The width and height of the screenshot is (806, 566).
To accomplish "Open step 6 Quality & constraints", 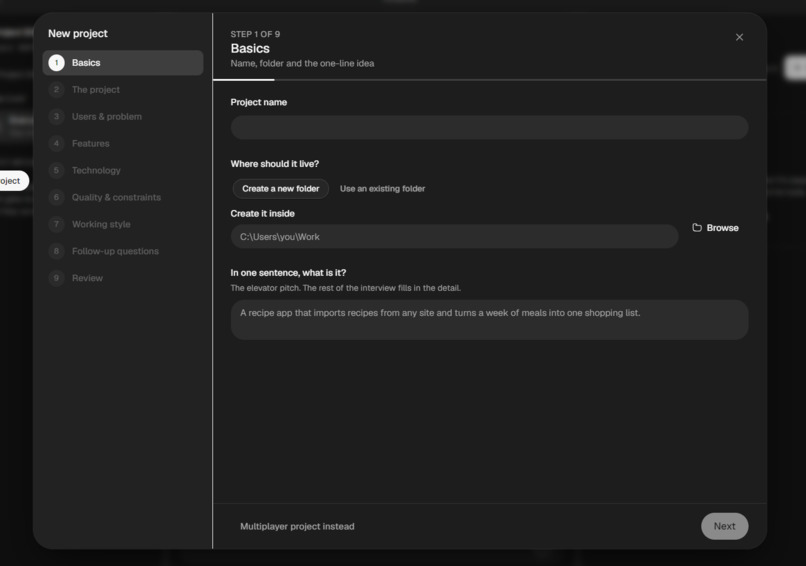I will point(123,197).
